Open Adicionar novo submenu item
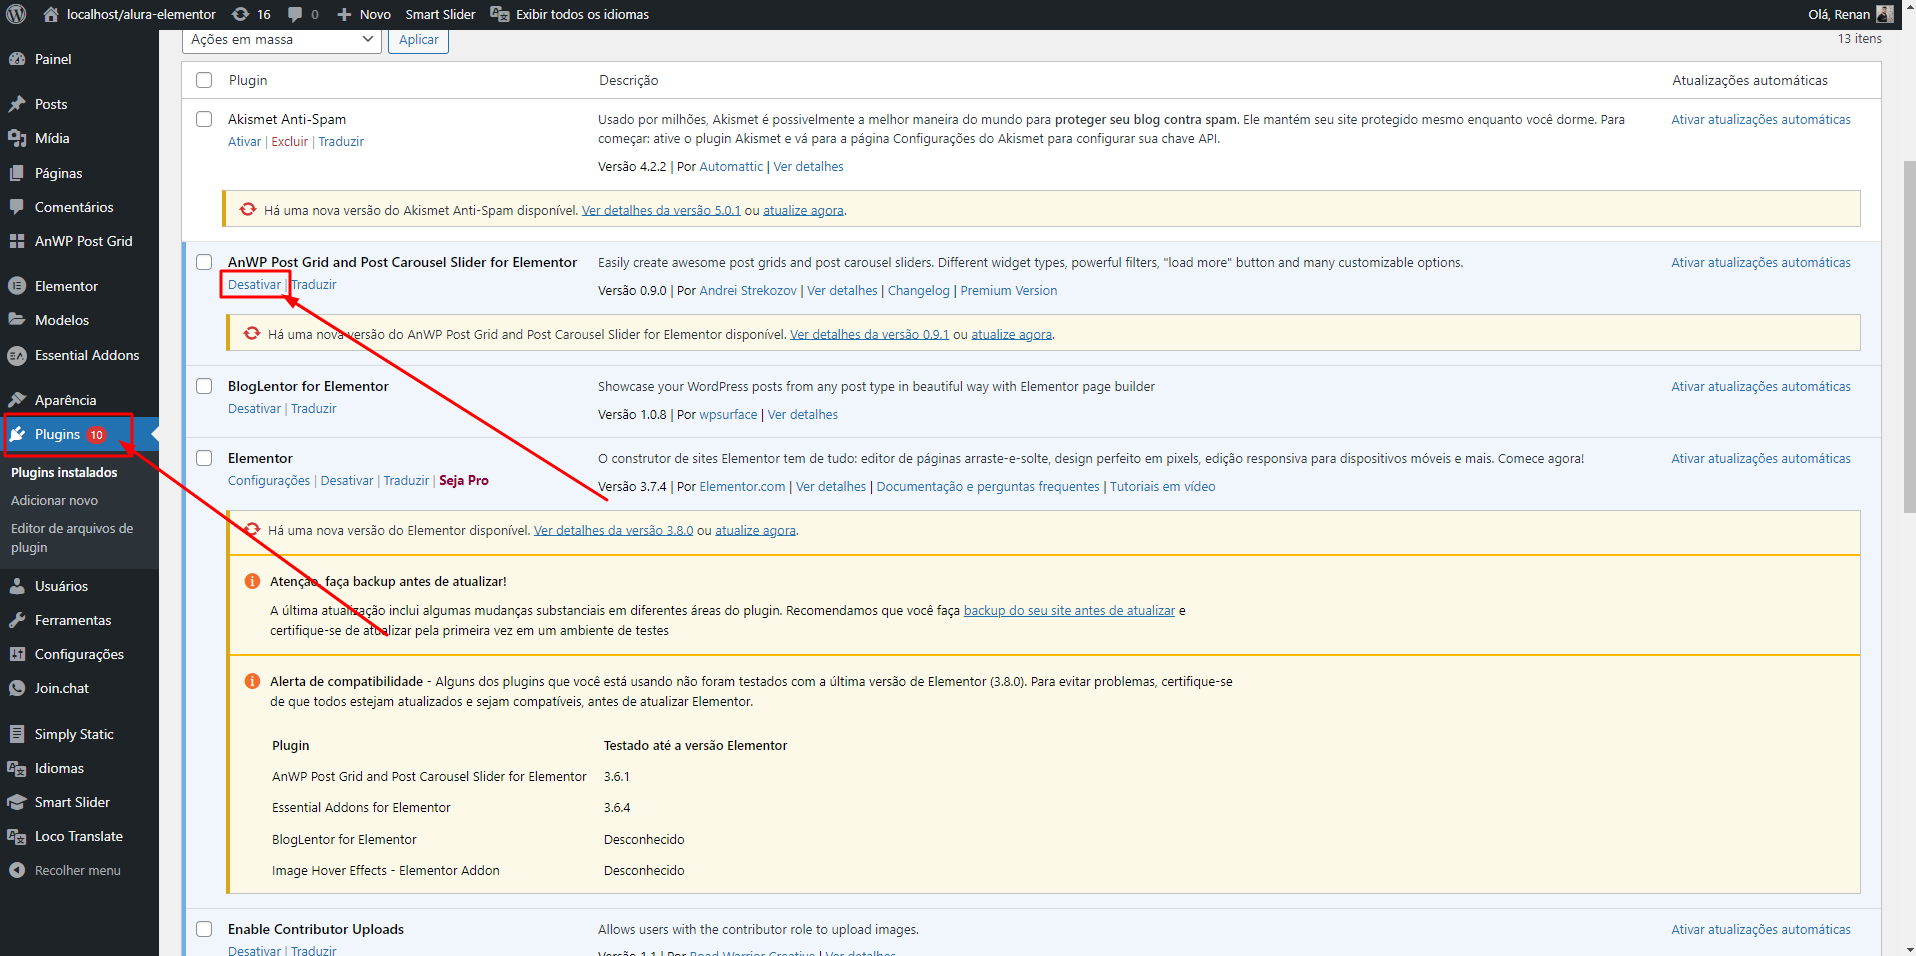The image size is (1916, 956). tap(54, 500)
